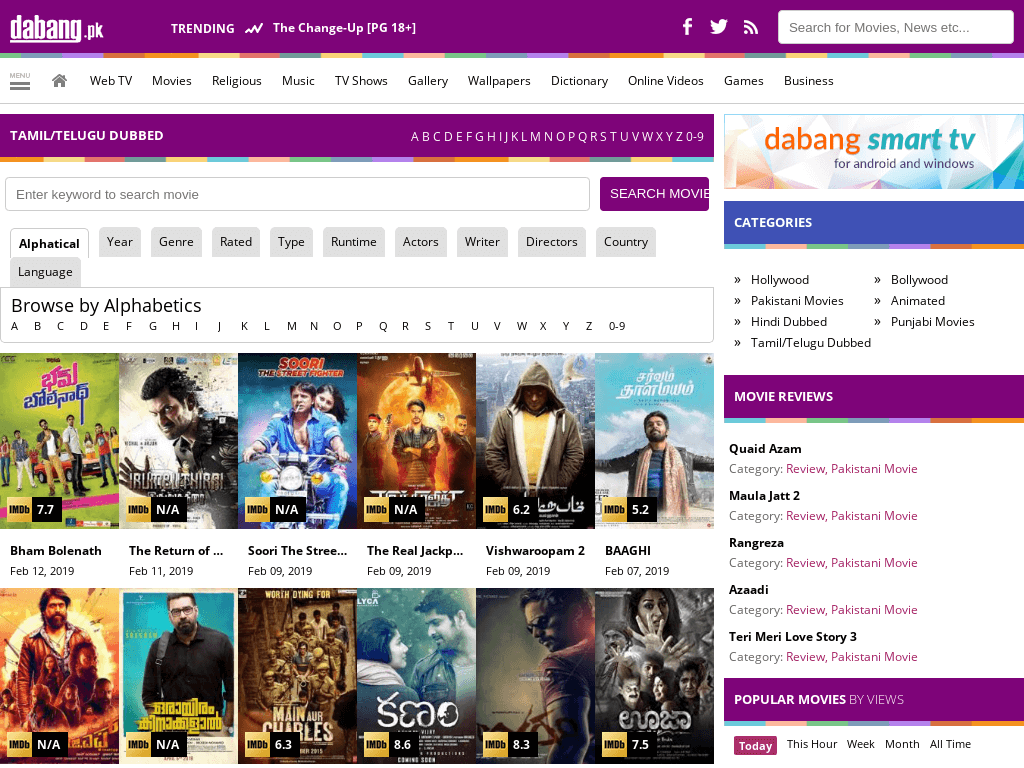Viewport: 1024px width, 768px height.
Task: Click the movie keyword search field
Action: [297, 194]
